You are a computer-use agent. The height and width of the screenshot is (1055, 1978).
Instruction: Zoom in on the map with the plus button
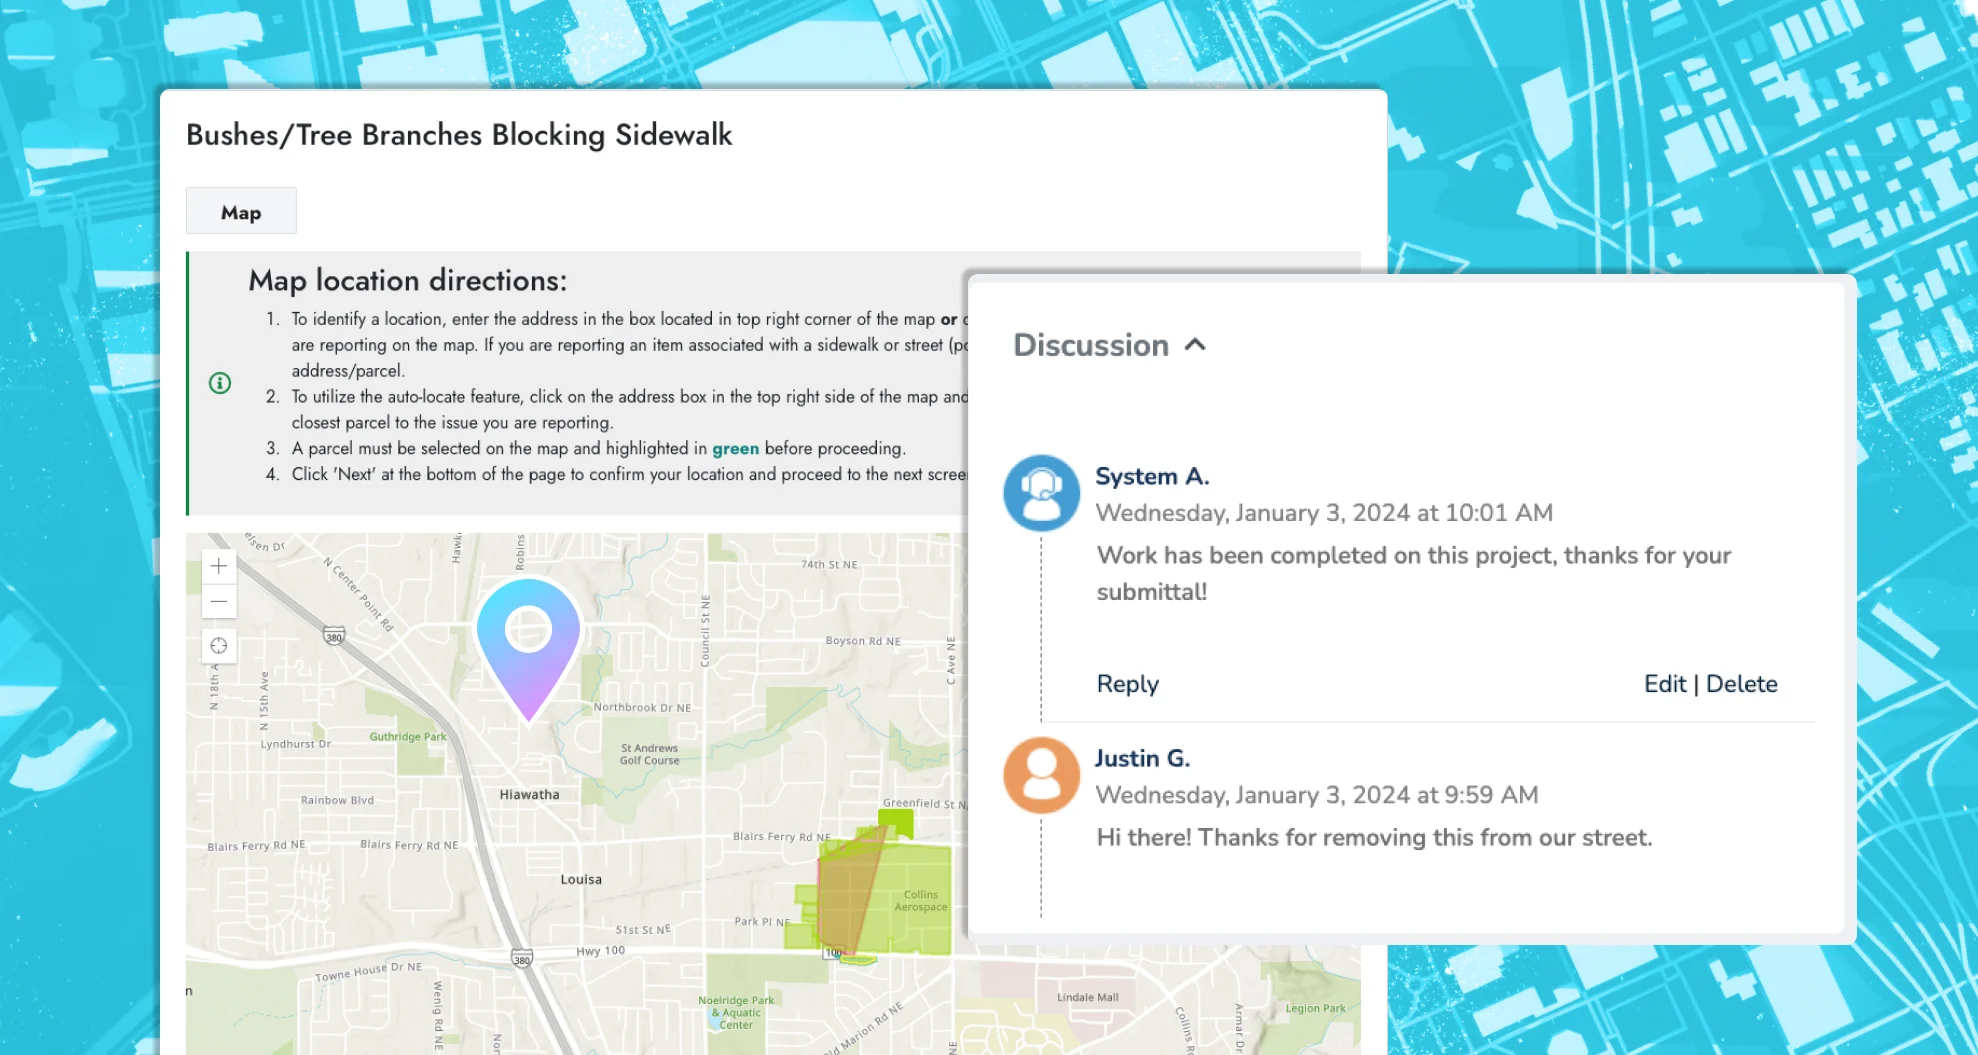pyautogui.click(x=219, y=566)
